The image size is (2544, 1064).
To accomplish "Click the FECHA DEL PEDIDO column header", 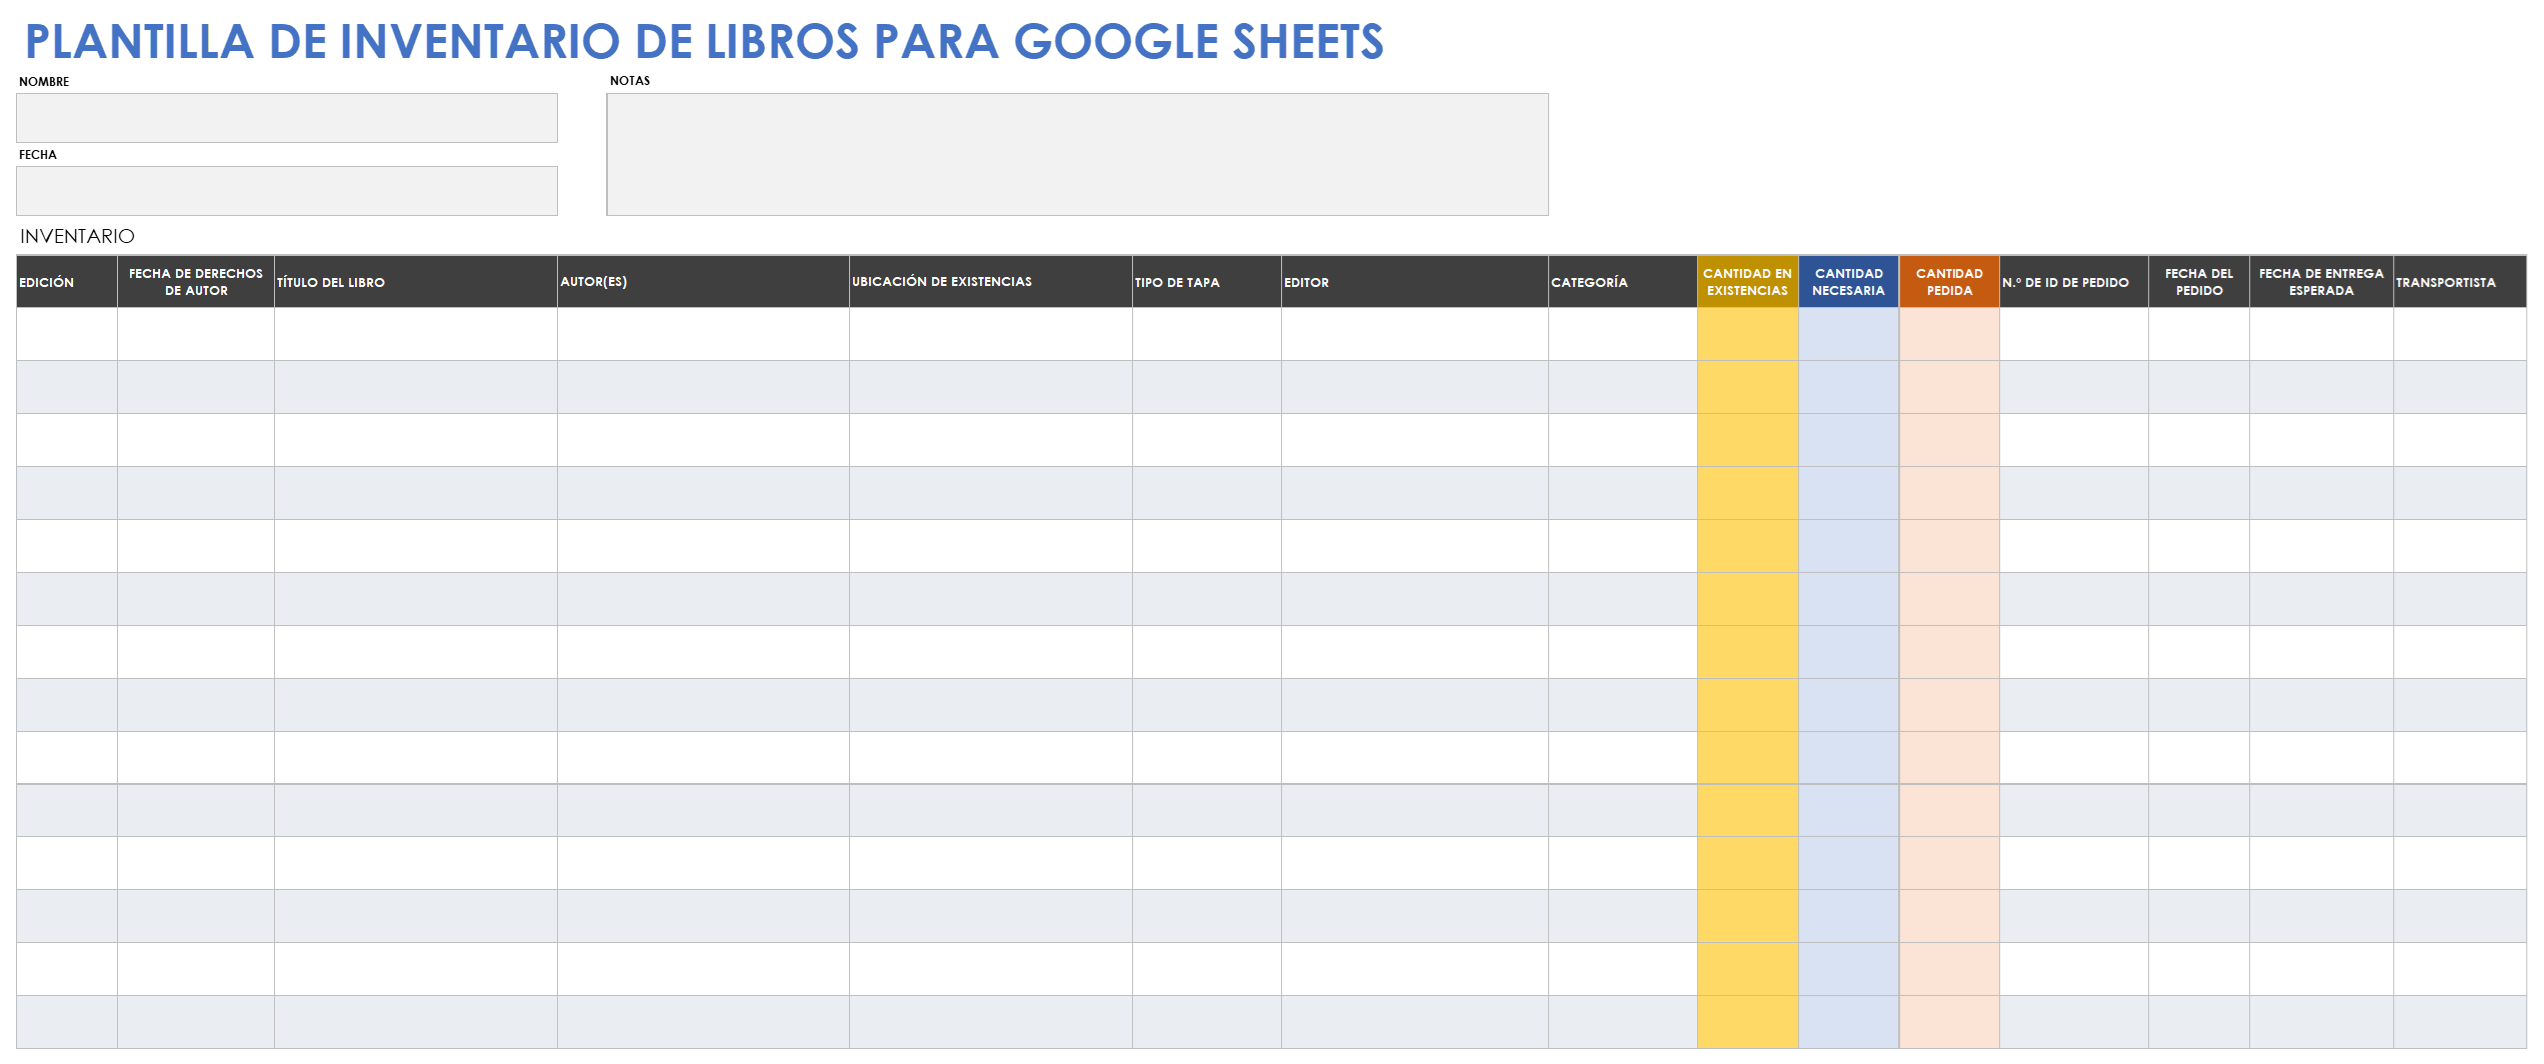I will [2199, 282].
